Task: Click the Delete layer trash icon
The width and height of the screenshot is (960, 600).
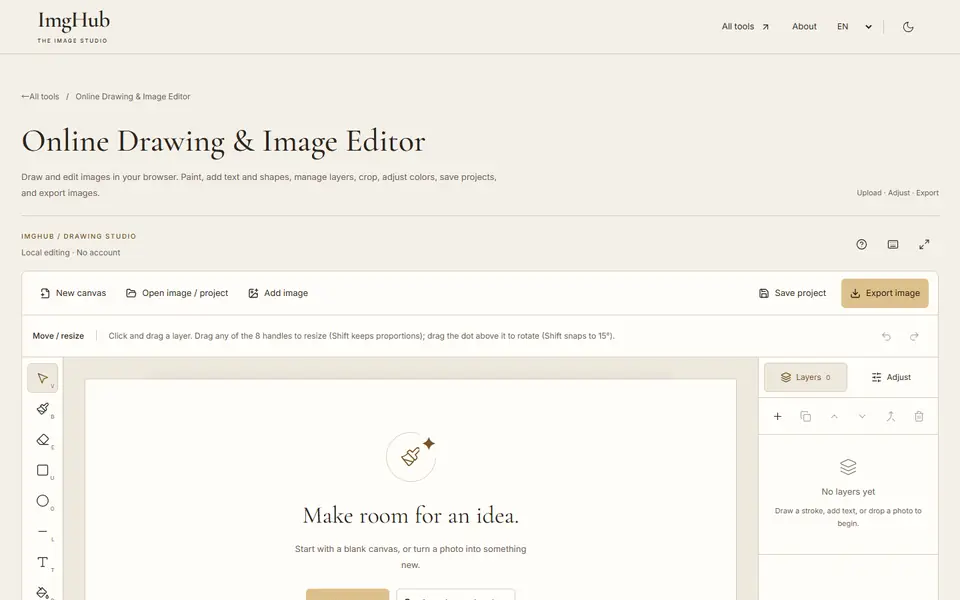Action: pyautogui.click(x=919, y=416)
